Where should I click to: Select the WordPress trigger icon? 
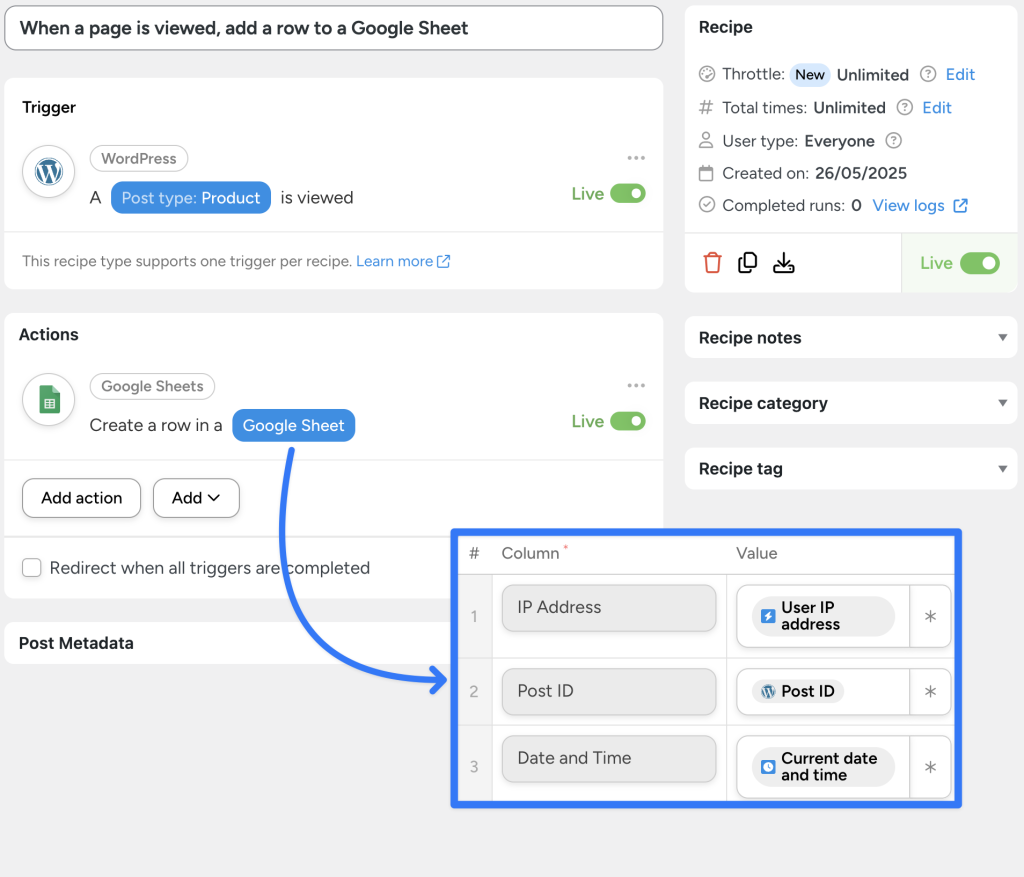point(48,172)
